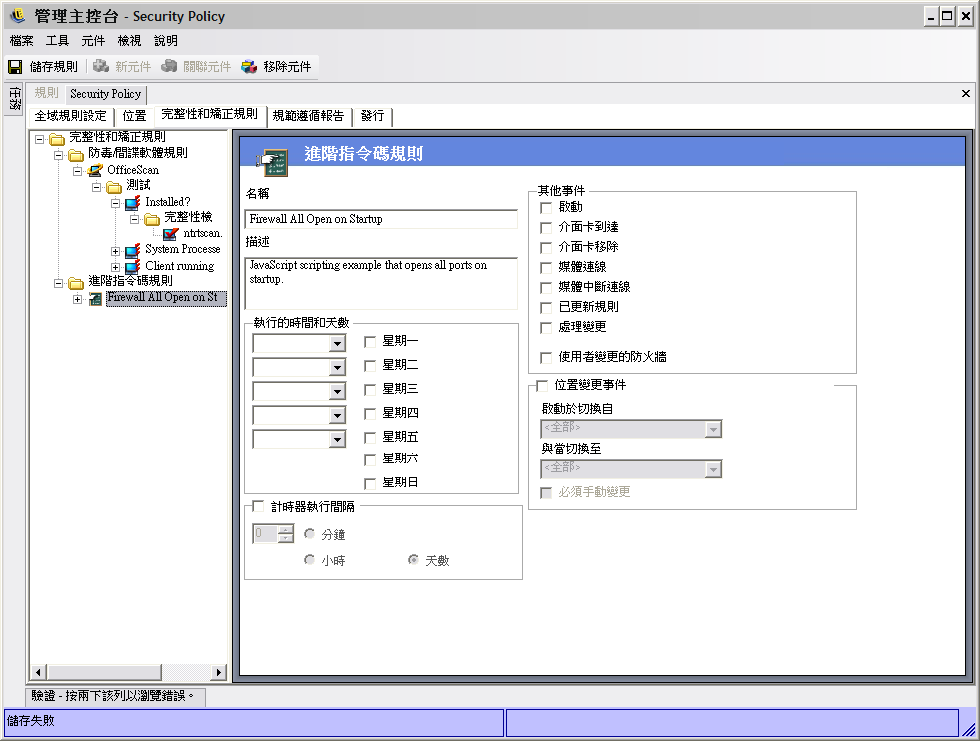The width and height of the screenshot is (980, 741).
Task: Close the Security Policy panel with the X
Action: [x=966, y=93]
